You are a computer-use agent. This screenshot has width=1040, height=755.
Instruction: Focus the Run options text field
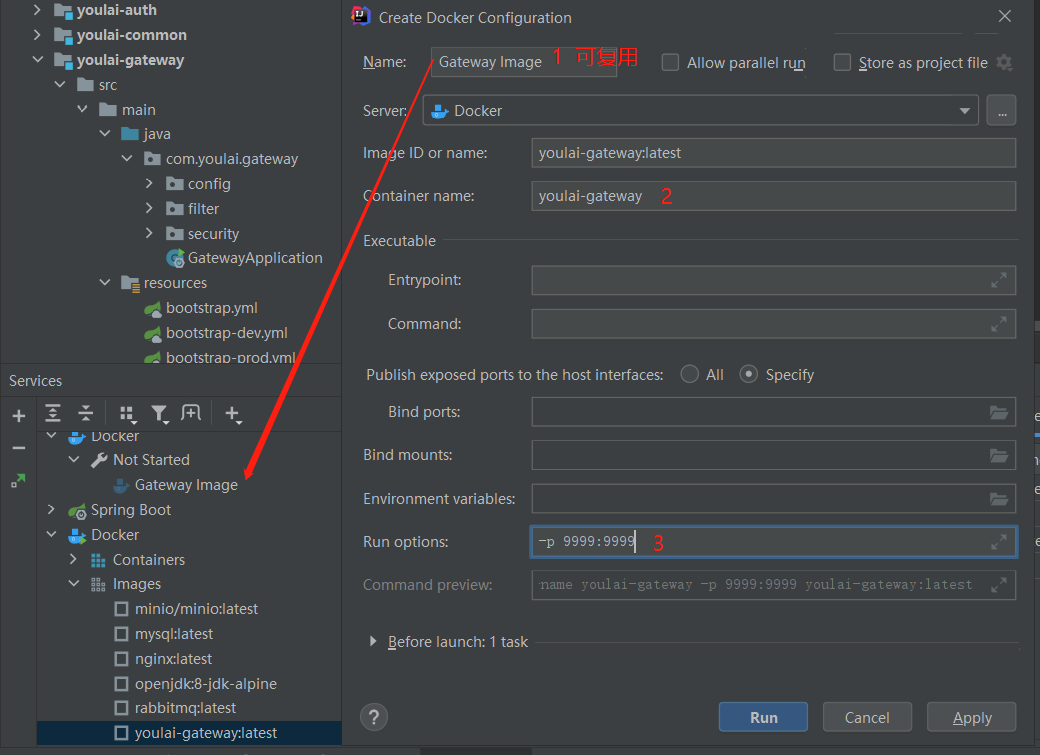[773, 542]
